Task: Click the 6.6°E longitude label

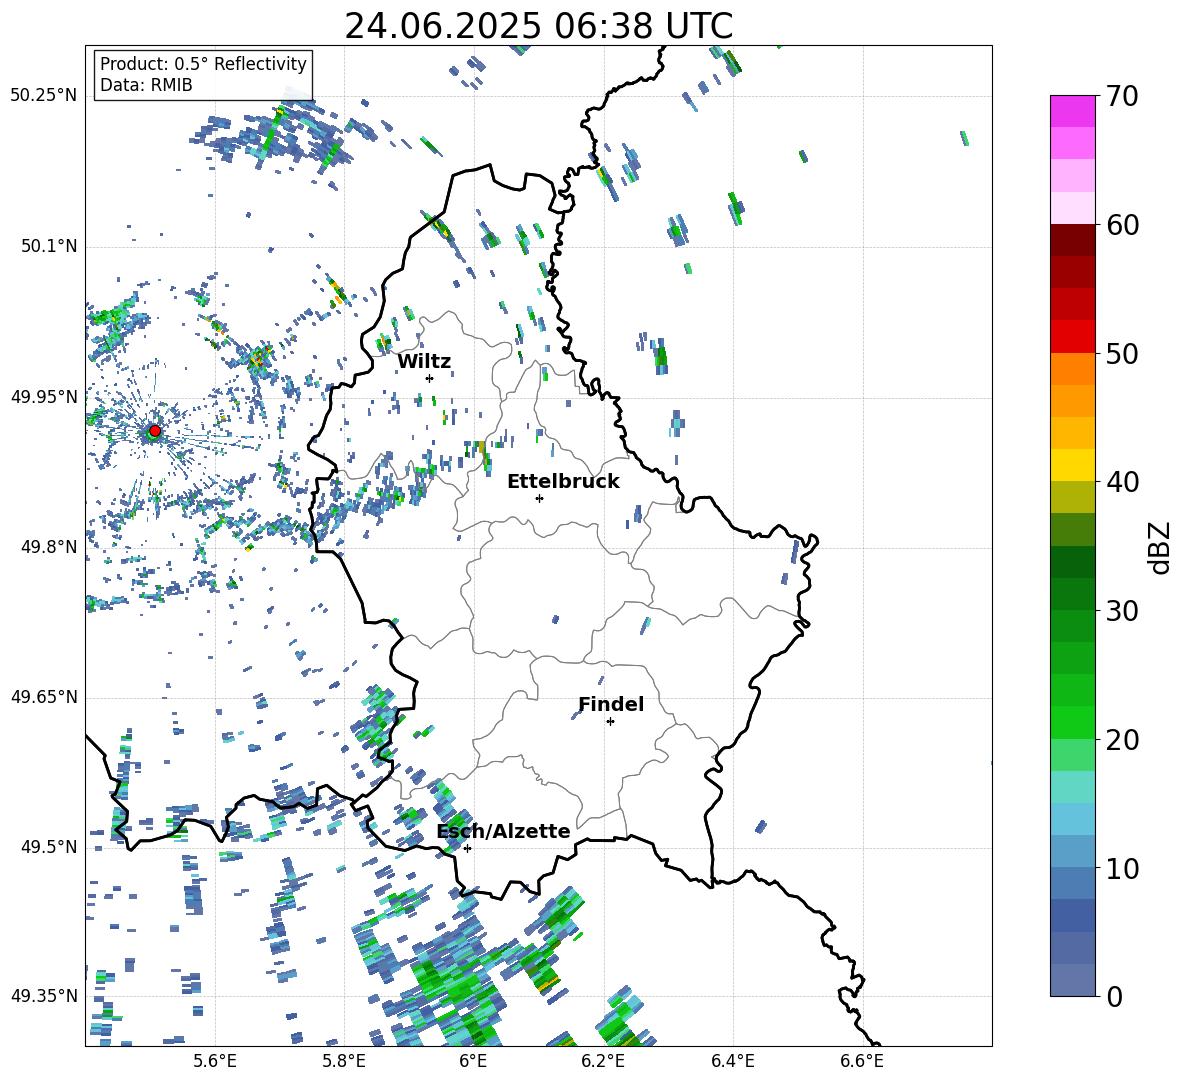Action: [x=862, y=1061]
